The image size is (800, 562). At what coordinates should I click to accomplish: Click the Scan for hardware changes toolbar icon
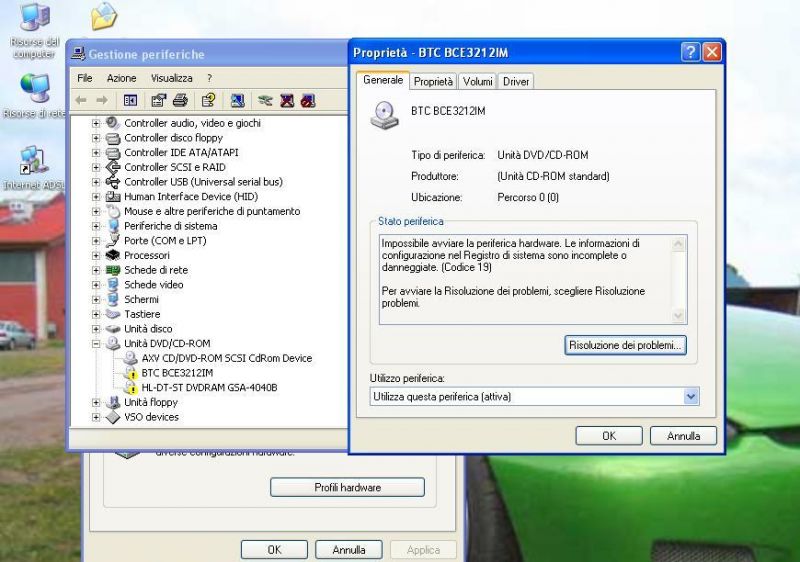[x=237, y=100]
